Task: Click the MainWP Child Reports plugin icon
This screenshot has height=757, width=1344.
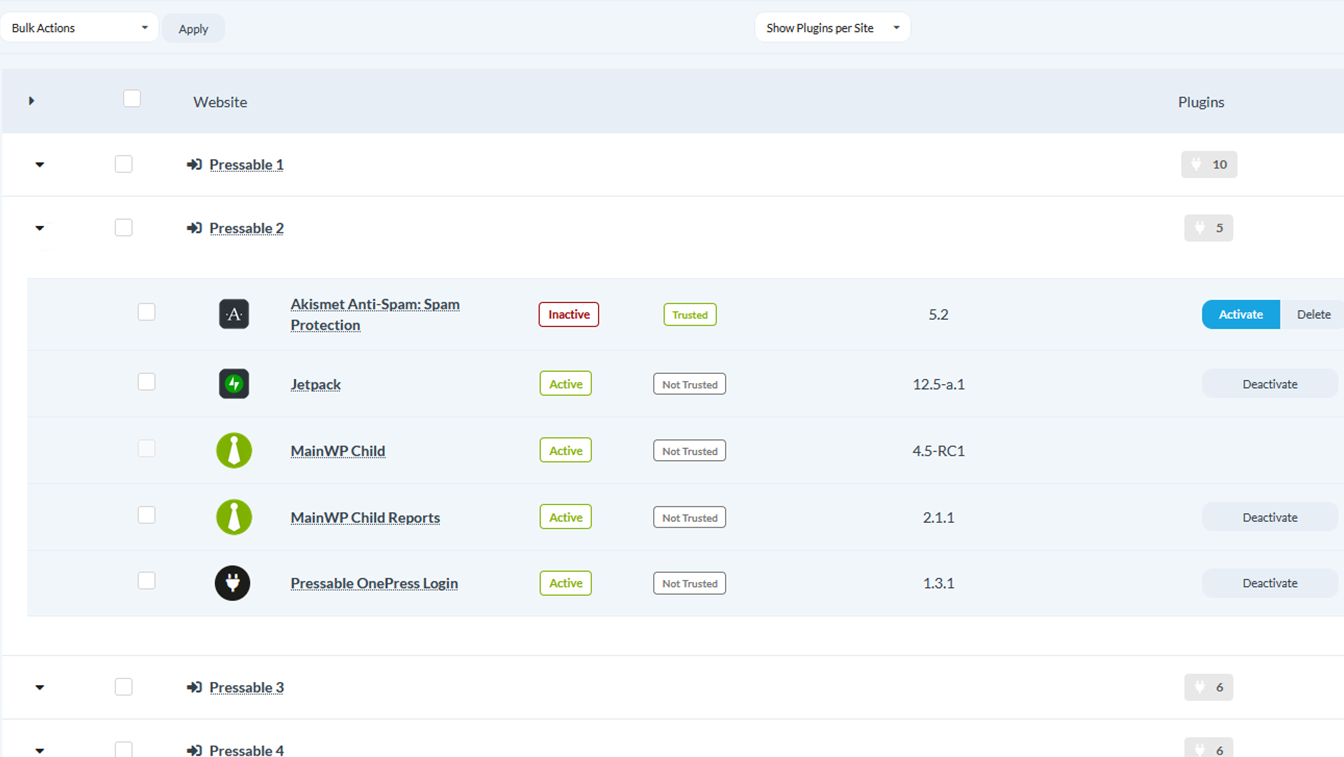Action: coord(234,517)
